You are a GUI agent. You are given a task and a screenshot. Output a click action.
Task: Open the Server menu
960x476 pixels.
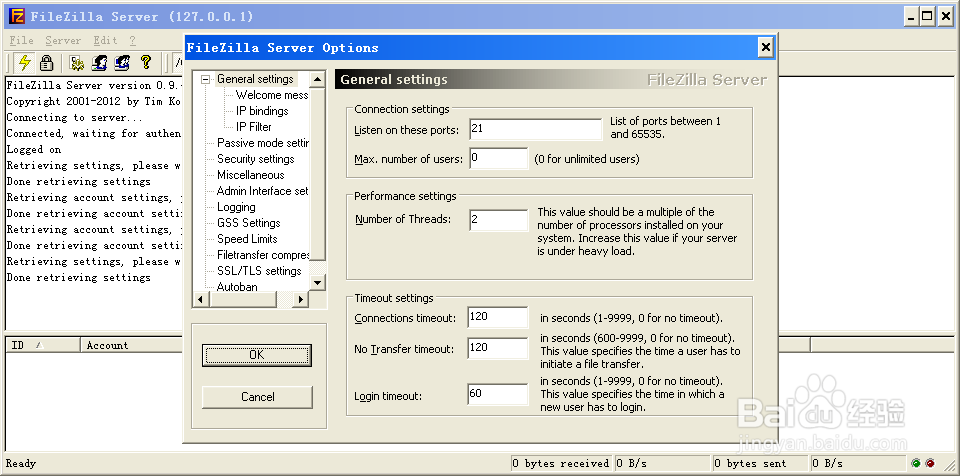click(62, 40)
